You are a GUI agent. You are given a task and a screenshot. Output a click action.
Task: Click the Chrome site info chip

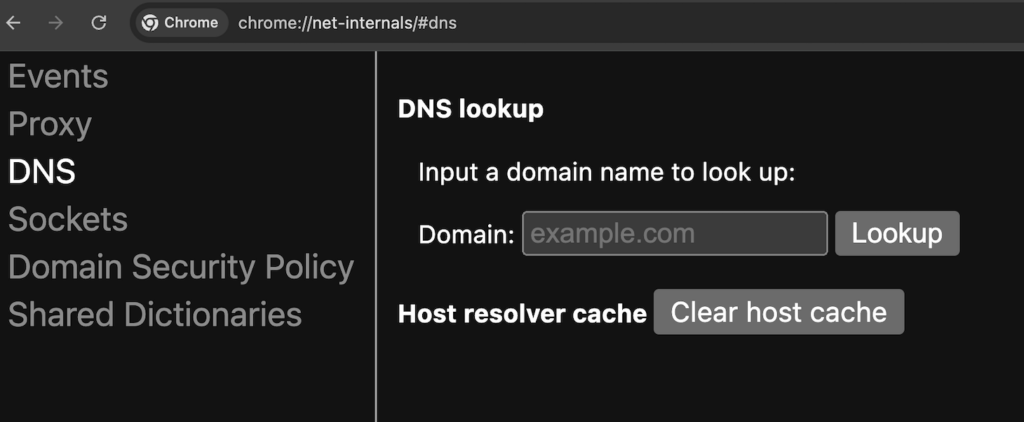181,23
